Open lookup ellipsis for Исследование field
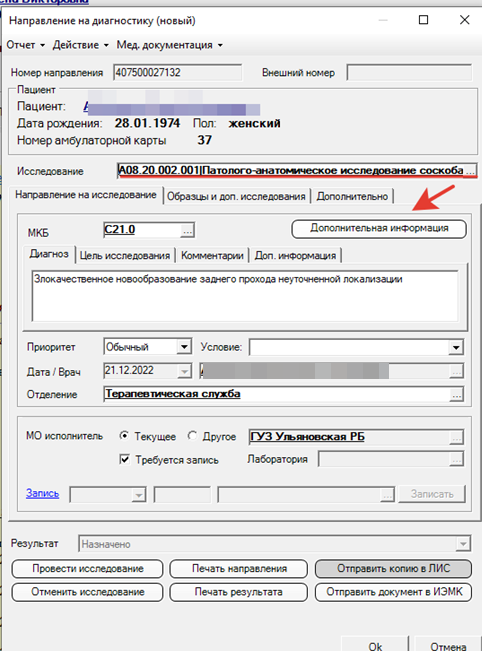Image resolution: width=482 pixels, height=651 pixels. (x=470, y=171)
